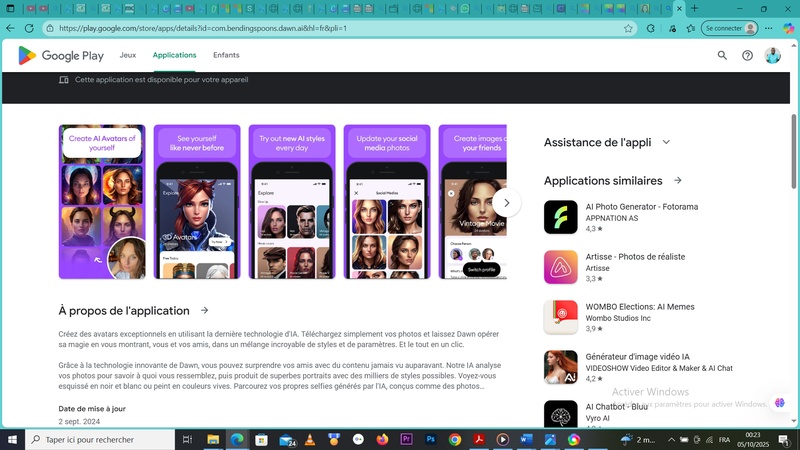Open the Générateur d'image vidéo IA link
This screenshot has height=450, width=800.
pos(636,357)
